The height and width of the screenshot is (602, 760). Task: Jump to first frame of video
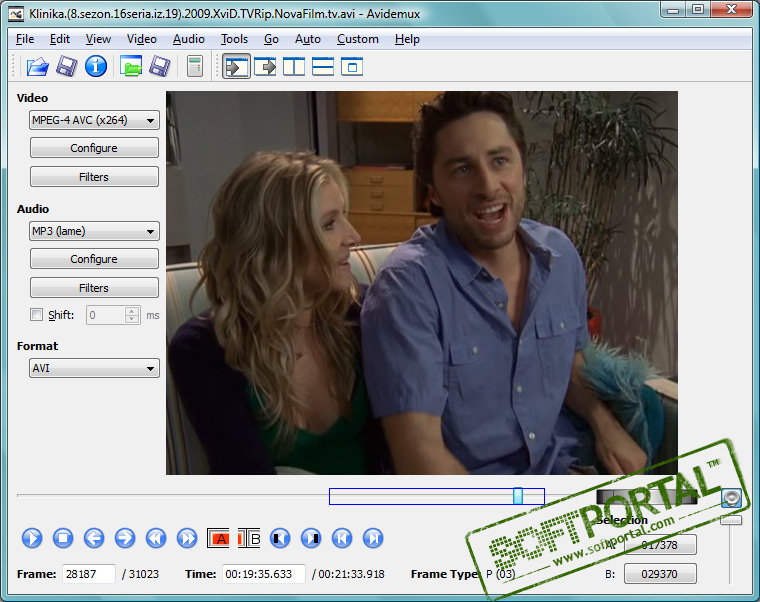click(342, 538)
